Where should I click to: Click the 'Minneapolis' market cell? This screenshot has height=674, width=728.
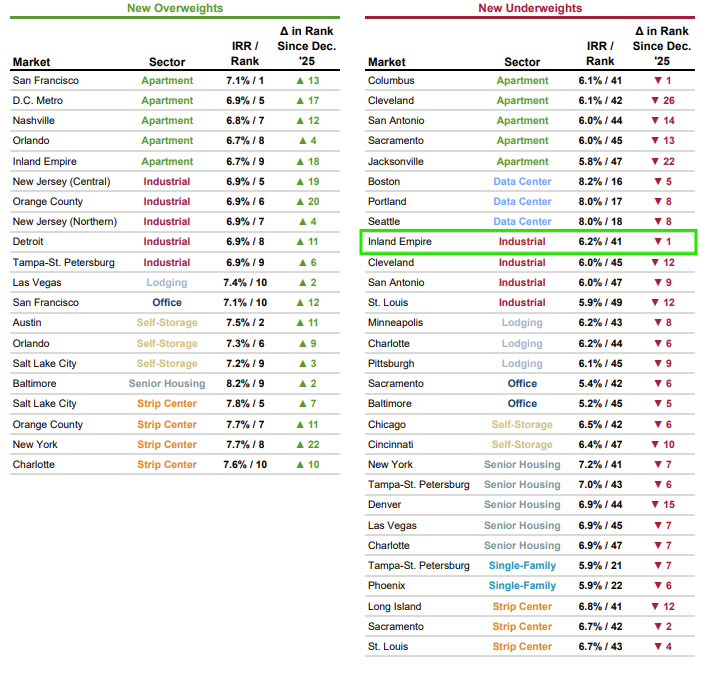(x=395, y=322)
